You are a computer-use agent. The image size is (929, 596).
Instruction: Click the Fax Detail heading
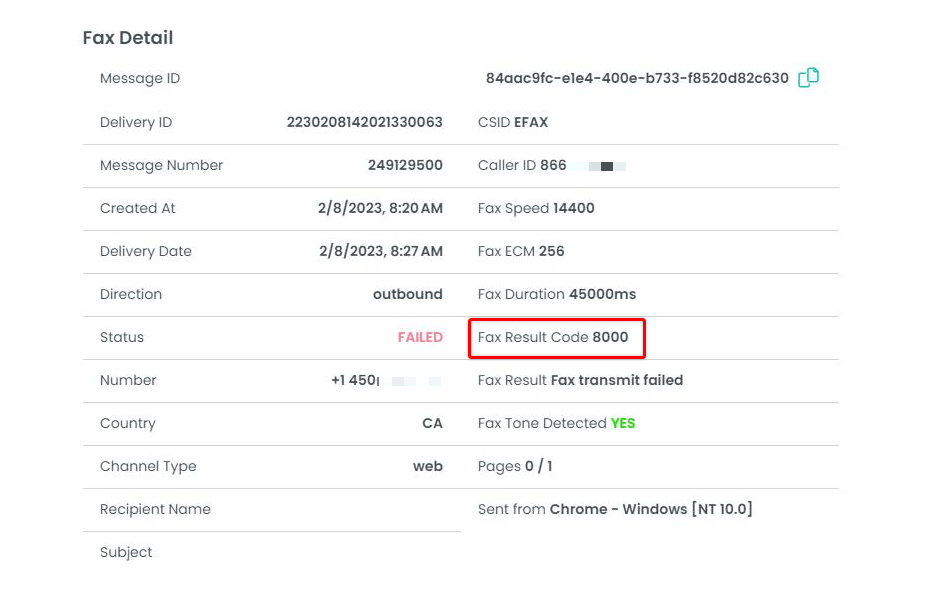pyautogui.click(x=128, y=38)
